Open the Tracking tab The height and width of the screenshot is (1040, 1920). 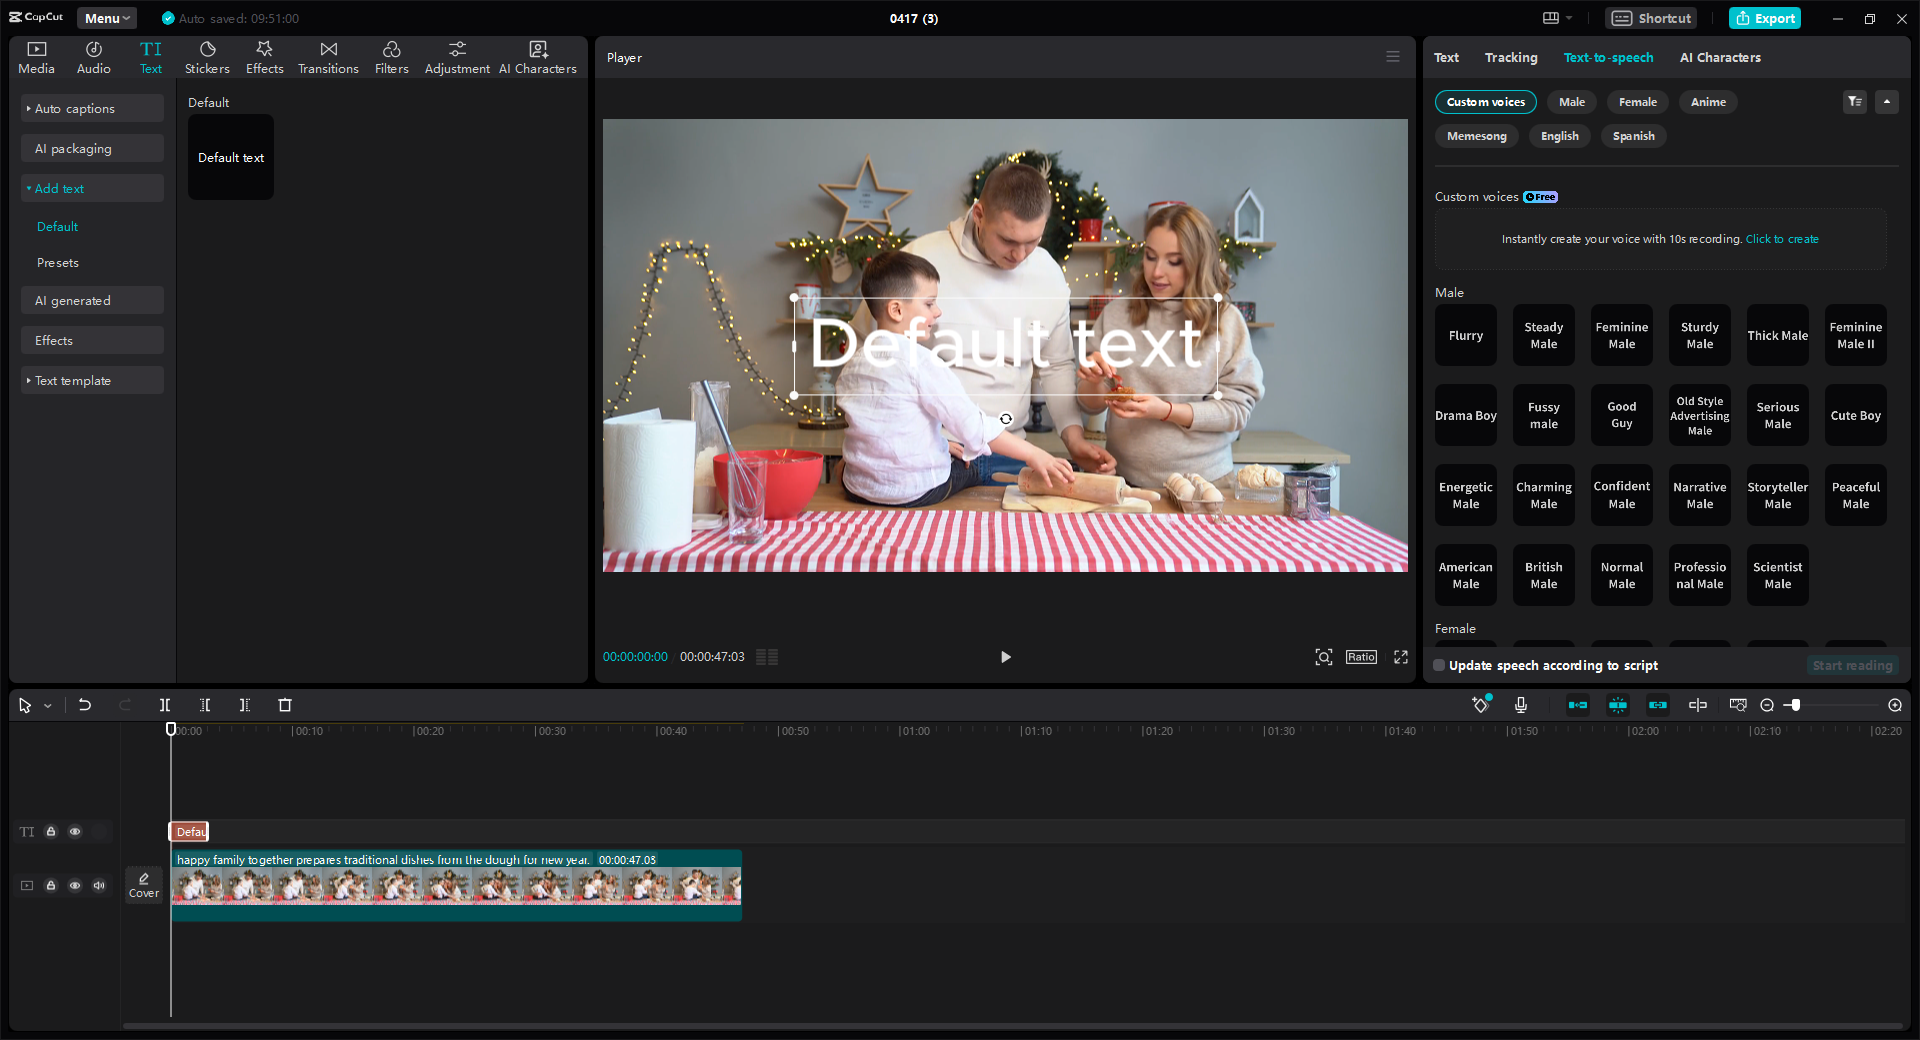[x=1511, y=57]
